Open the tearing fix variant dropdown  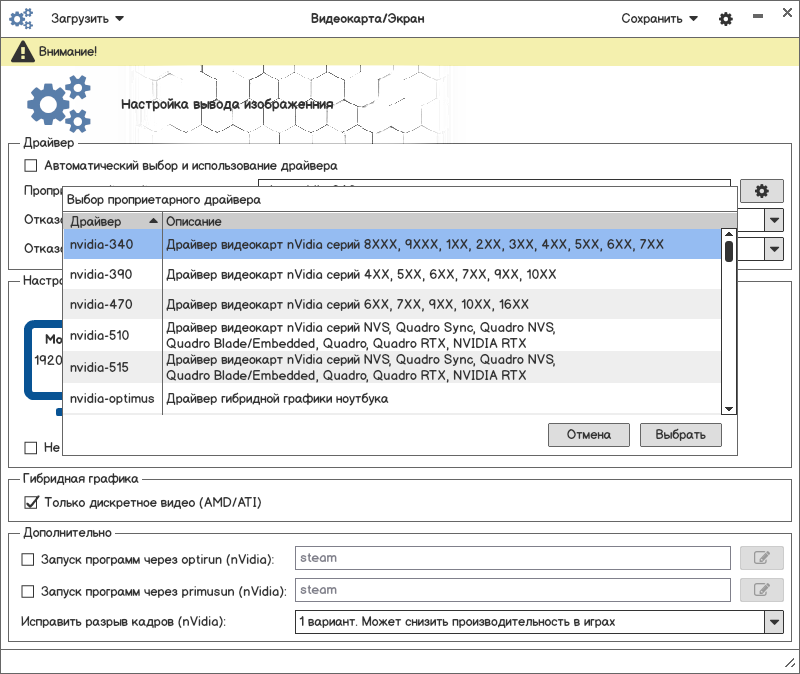coord(773,622)
